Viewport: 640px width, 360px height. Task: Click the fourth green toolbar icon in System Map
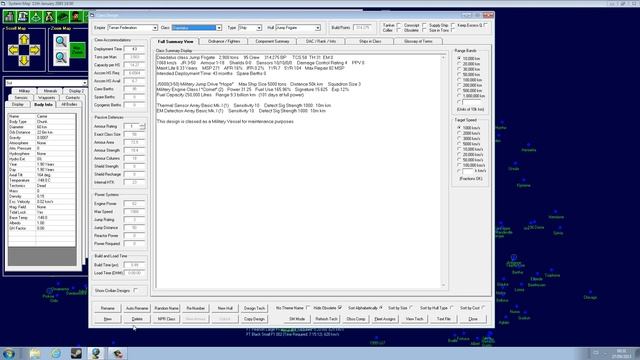[49, 17]
